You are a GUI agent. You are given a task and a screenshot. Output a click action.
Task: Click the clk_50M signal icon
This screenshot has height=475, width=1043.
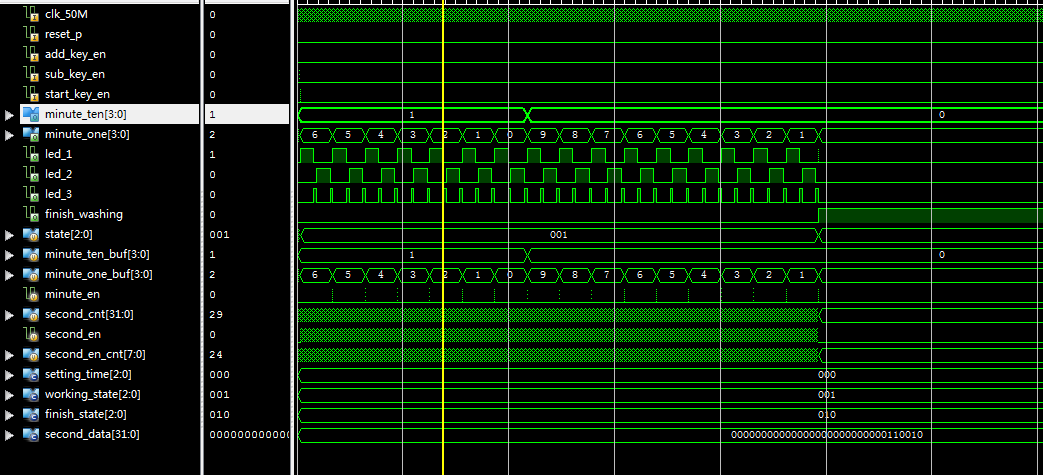(x=31, y=14)
